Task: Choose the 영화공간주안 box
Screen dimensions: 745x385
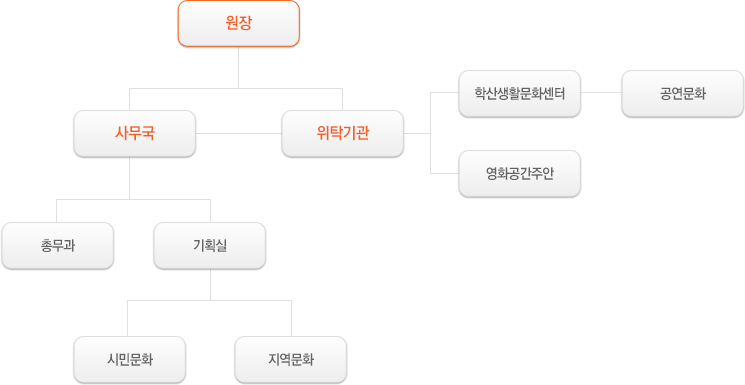Action: (x=519, y=173)
